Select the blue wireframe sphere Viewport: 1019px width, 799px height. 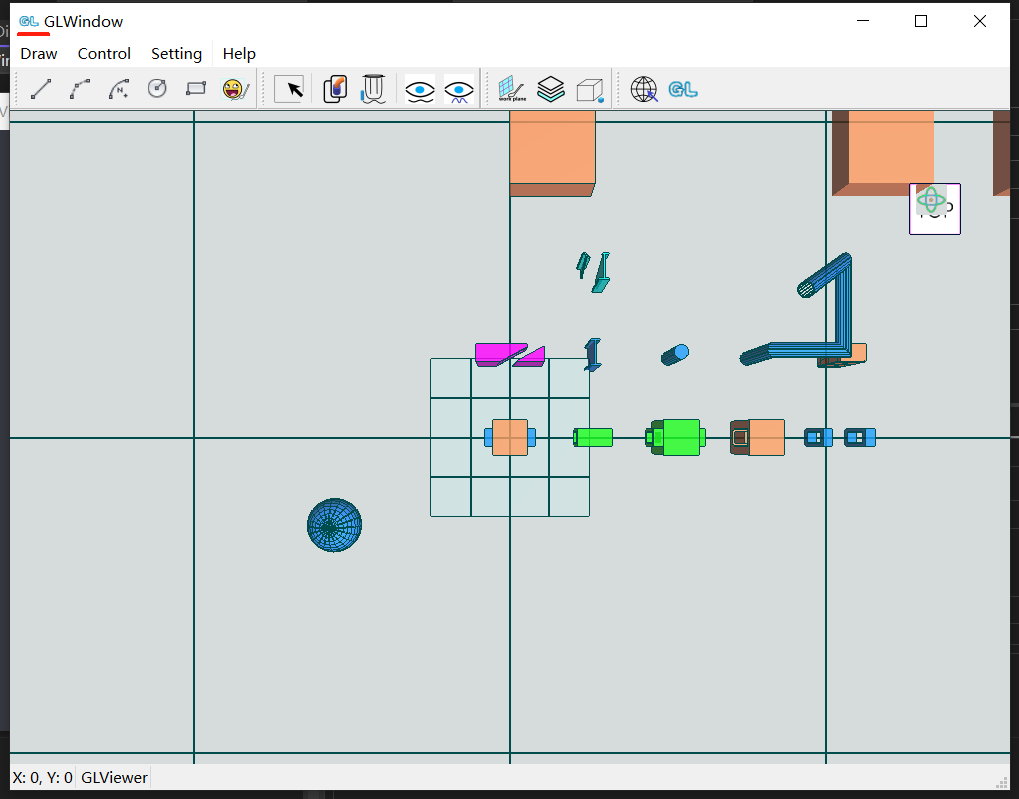pyautogui.click(x=334, y=525)
